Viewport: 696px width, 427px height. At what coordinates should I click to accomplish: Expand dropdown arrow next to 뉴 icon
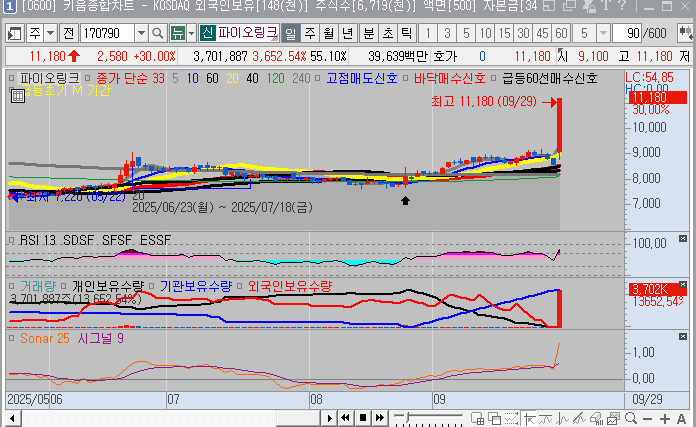191,33
